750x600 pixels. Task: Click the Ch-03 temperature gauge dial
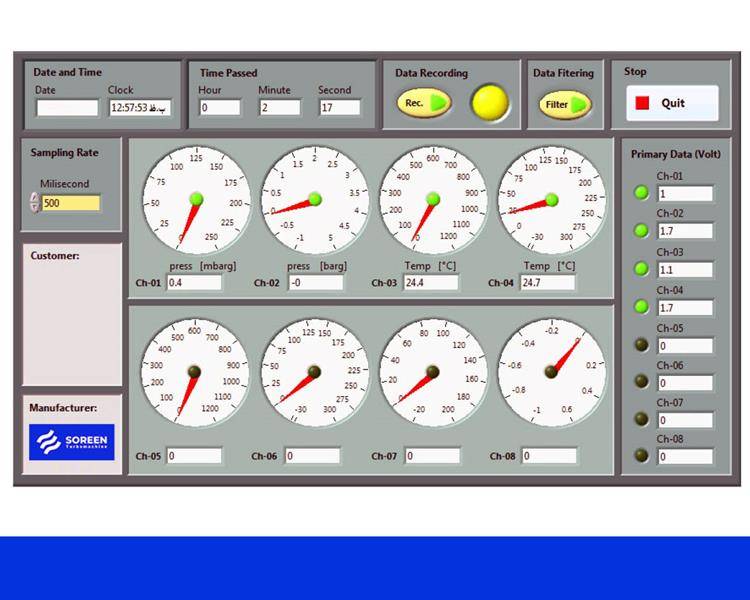[432, 200]
